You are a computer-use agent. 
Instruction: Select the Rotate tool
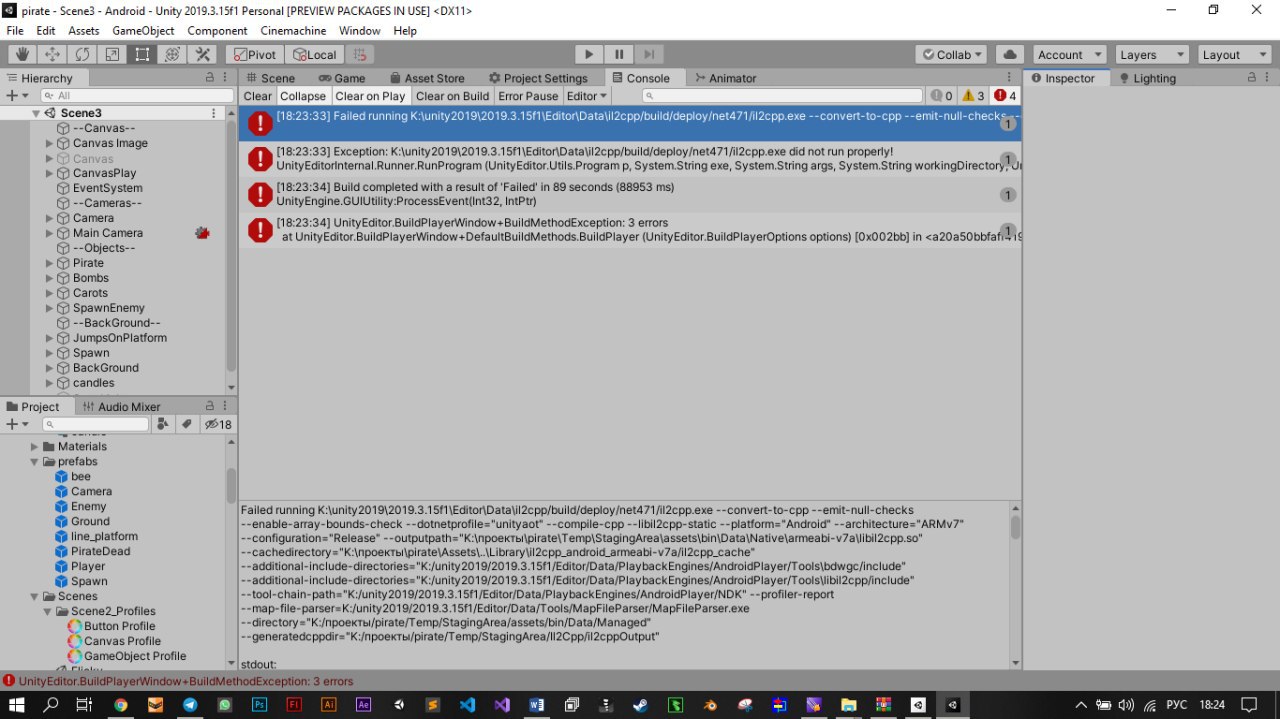point(82,55)
